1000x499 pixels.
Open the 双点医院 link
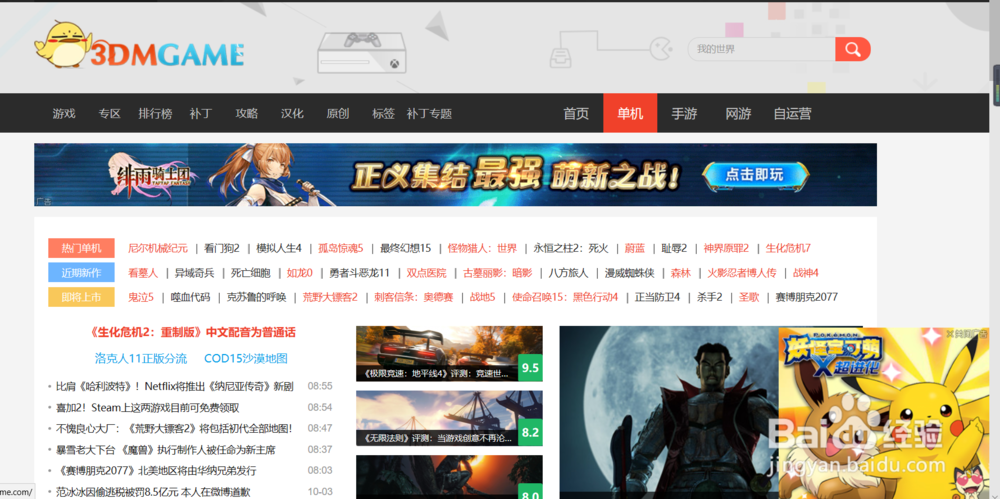(x=426, y=273)
